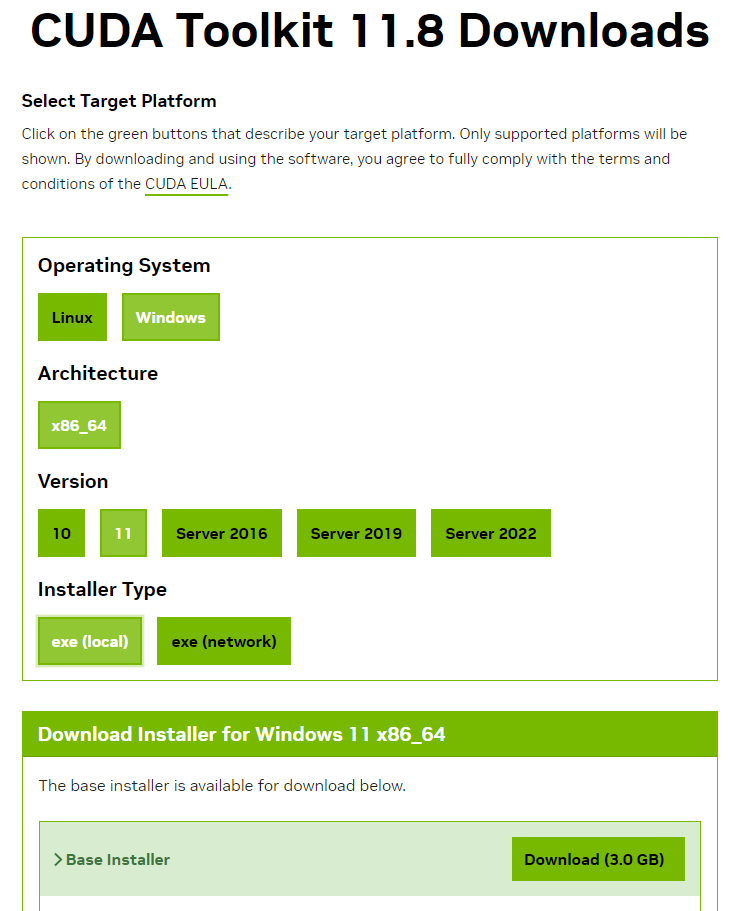Choose version 10 of Windows
744x911 pixels.
click(61, 532)
